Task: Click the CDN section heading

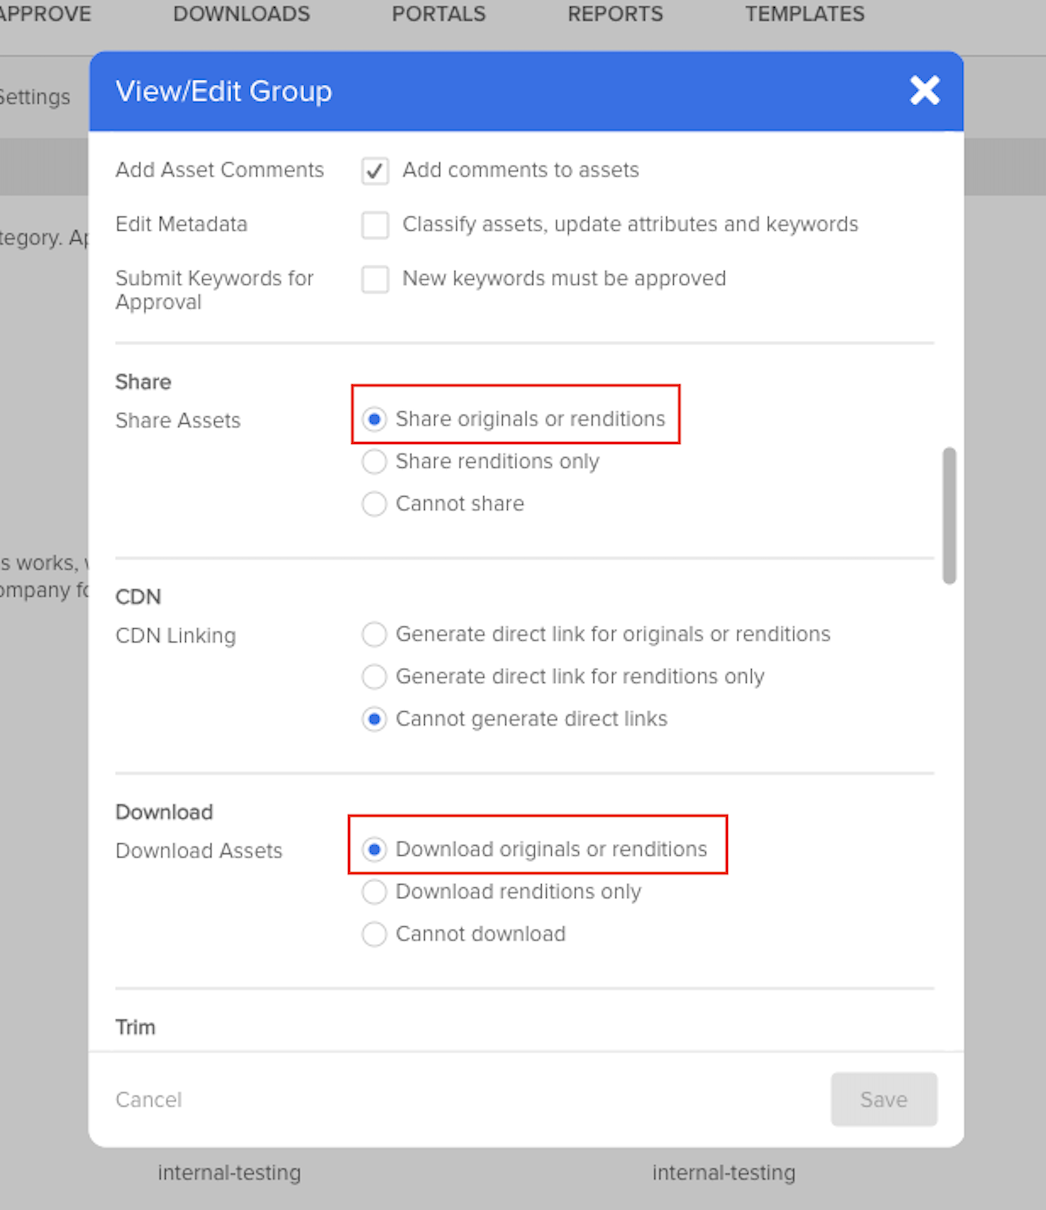Action: point(138,597)
